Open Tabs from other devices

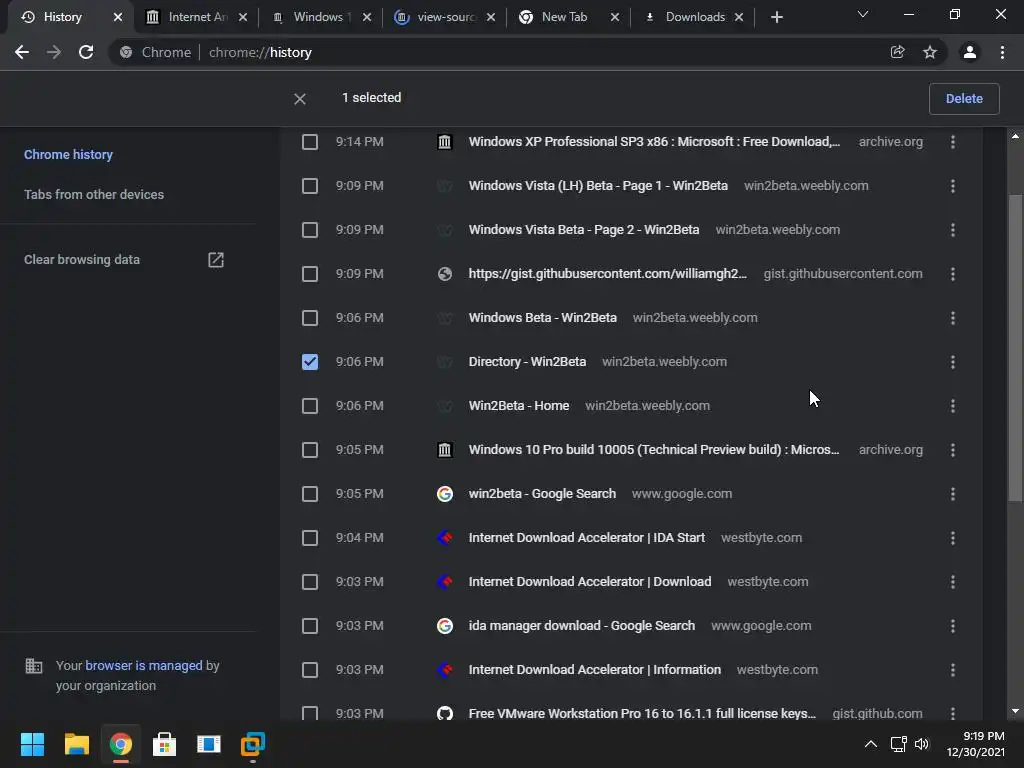pyautogui.click(x=94, y=195)
